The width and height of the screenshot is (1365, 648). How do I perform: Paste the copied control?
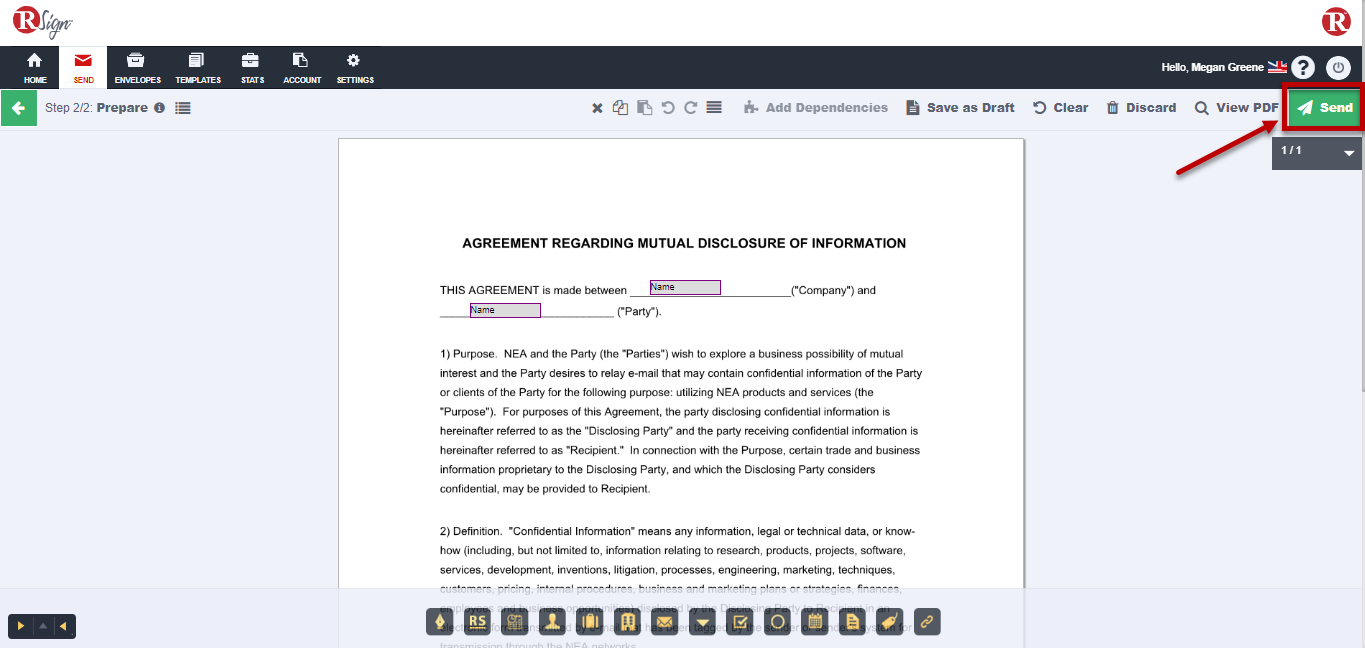click(x=644, y=108)
